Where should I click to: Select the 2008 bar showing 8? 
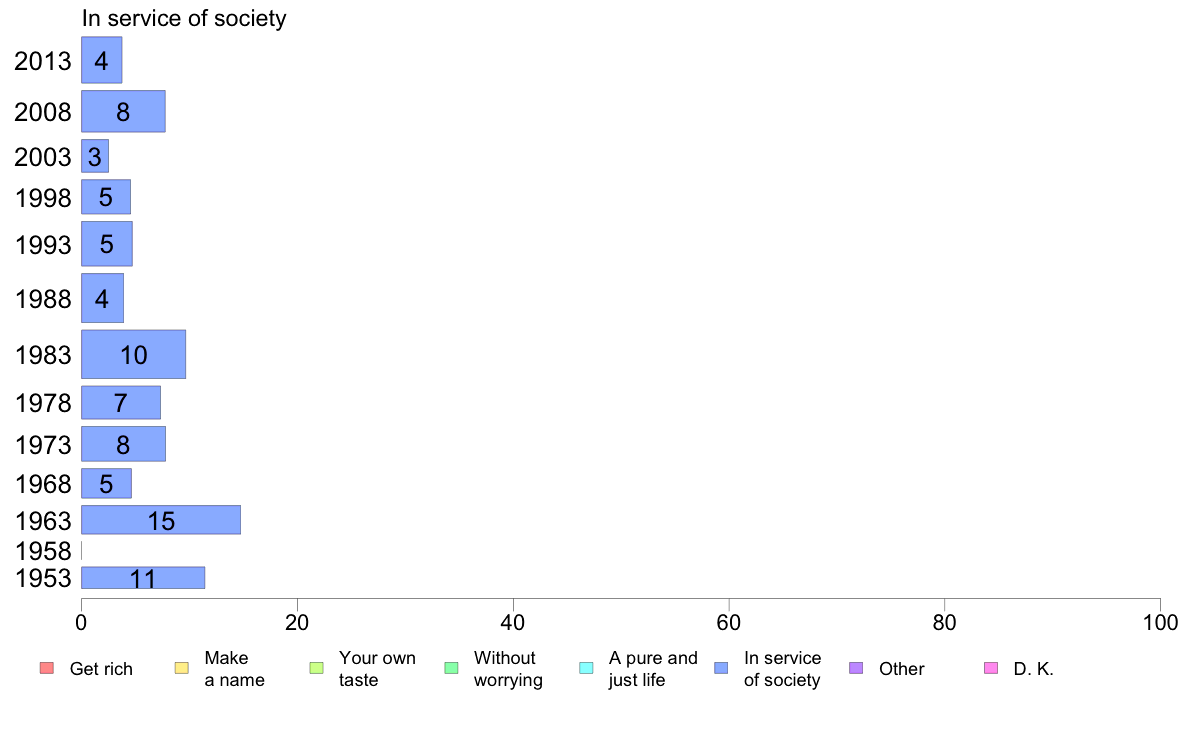point(123,111)
